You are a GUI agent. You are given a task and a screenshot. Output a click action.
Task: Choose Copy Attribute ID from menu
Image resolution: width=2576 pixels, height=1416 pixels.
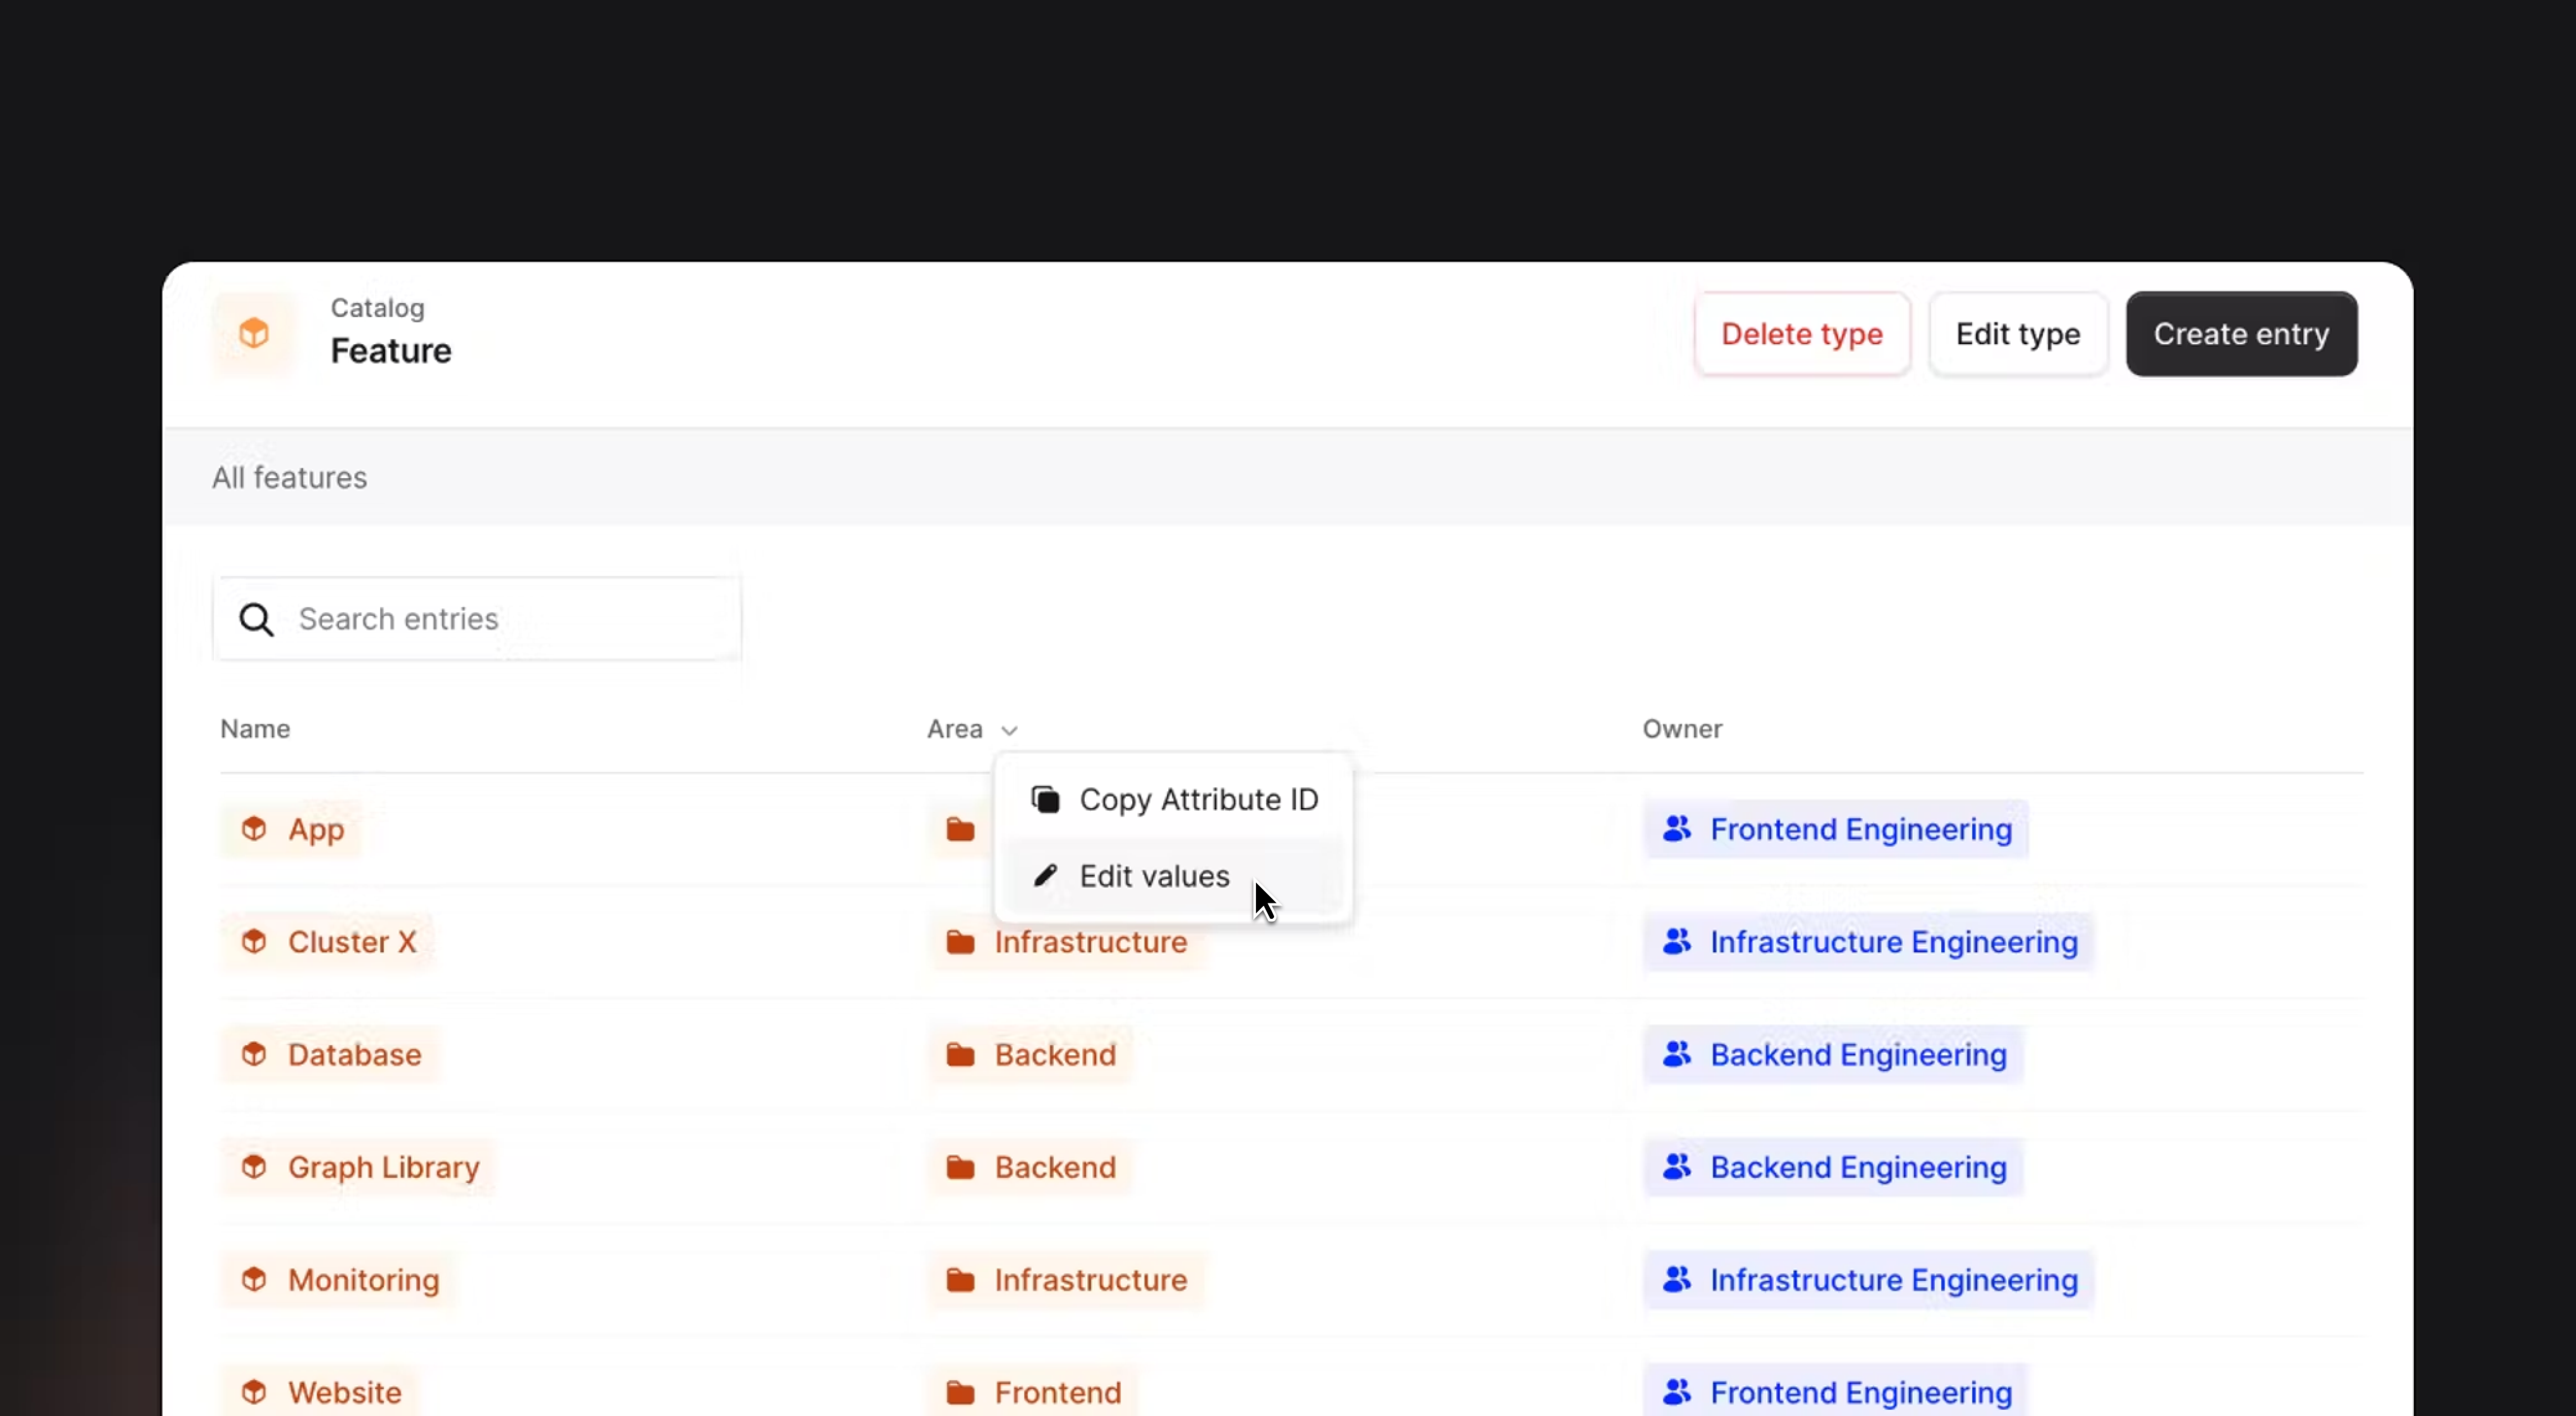pyautogui.click(x=1198, y=800)
